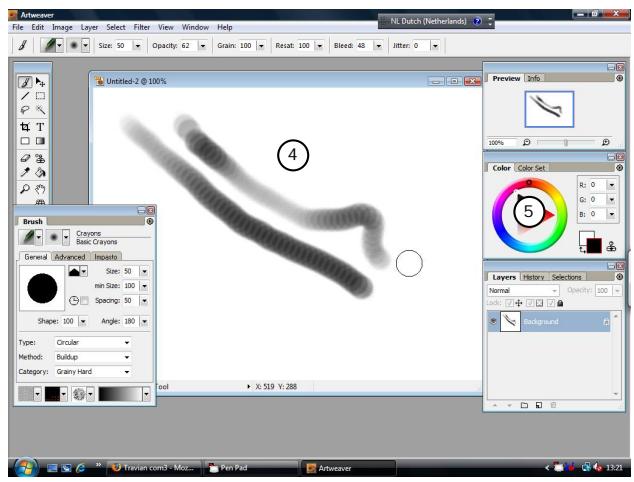The height and width of the screenshot is (482, 634).
Task: Select the Zoom magnifier tool
Action: point(25,189)
